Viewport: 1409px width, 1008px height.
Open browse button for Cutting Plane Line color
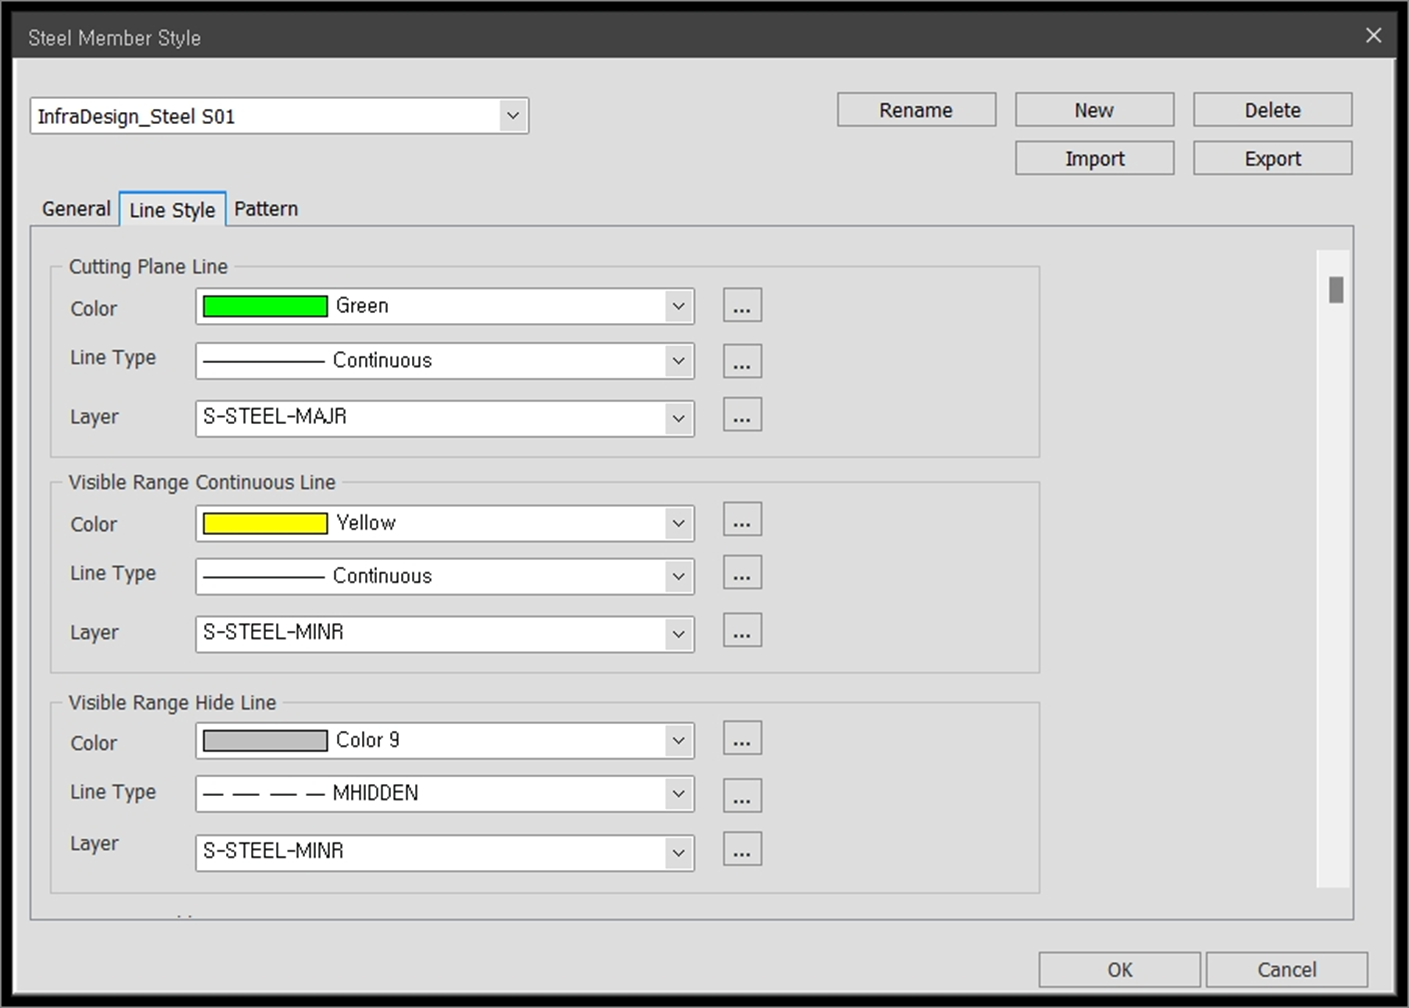(x=742, y=305)
